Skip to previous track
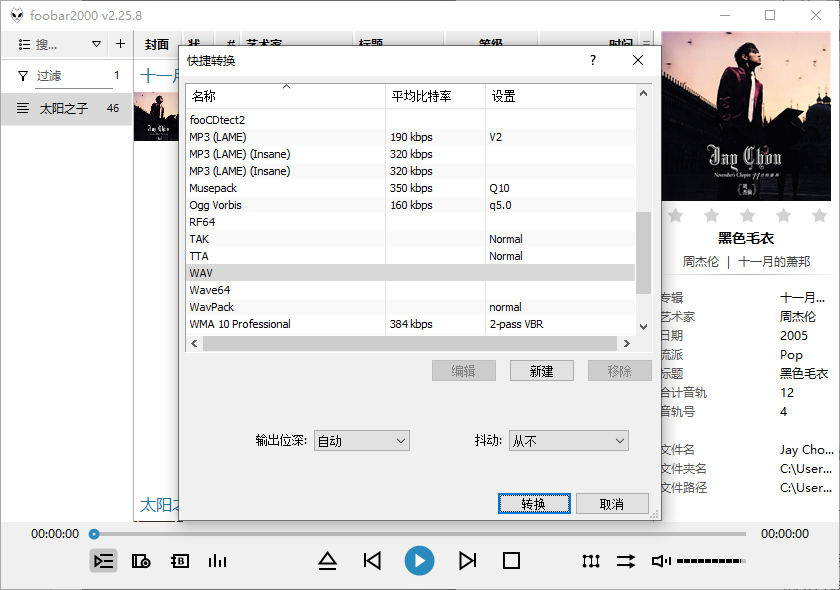 point(372,561)
